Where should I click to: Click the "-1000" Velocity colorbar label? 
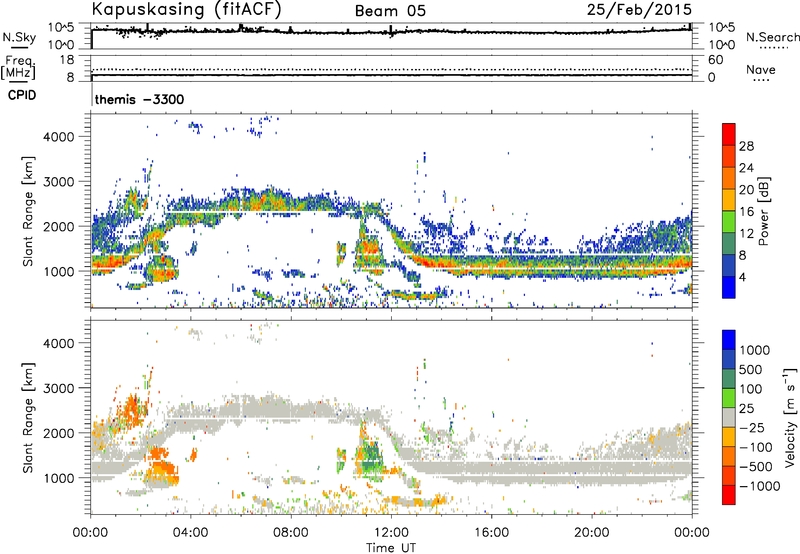(759, 486)
